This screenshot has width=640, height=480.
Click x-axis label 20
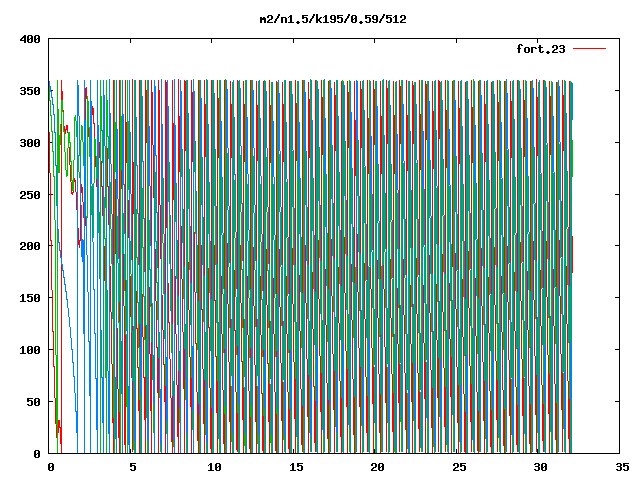[x=377, y=467]
